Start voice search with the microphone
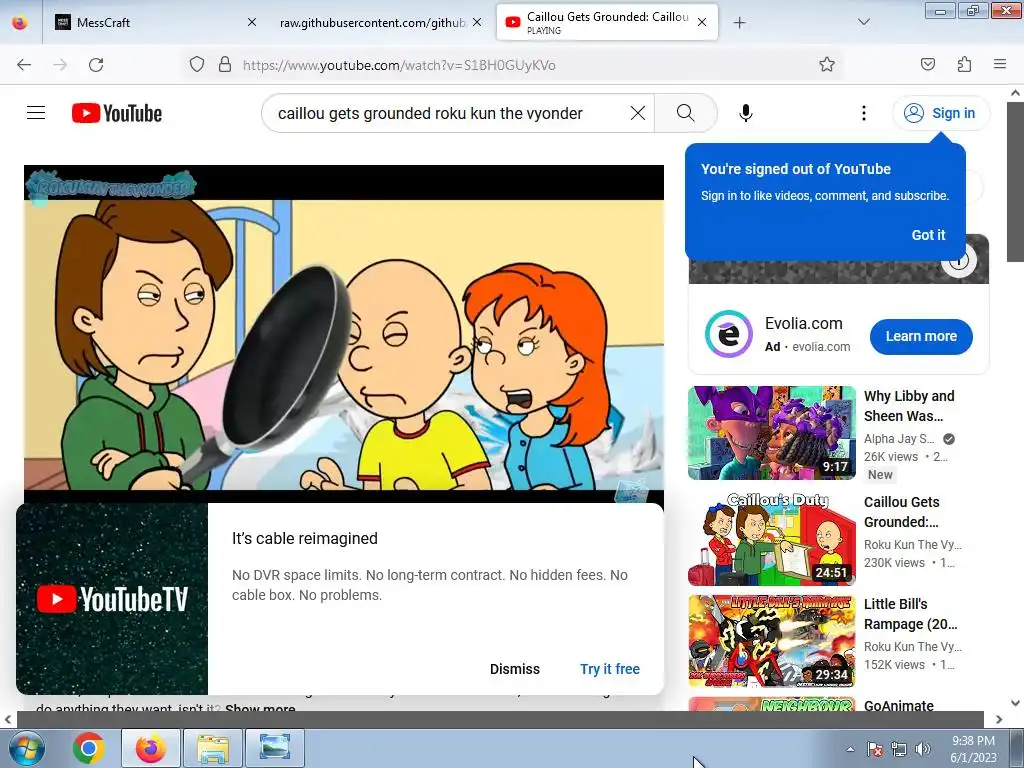 coord(746,113)
